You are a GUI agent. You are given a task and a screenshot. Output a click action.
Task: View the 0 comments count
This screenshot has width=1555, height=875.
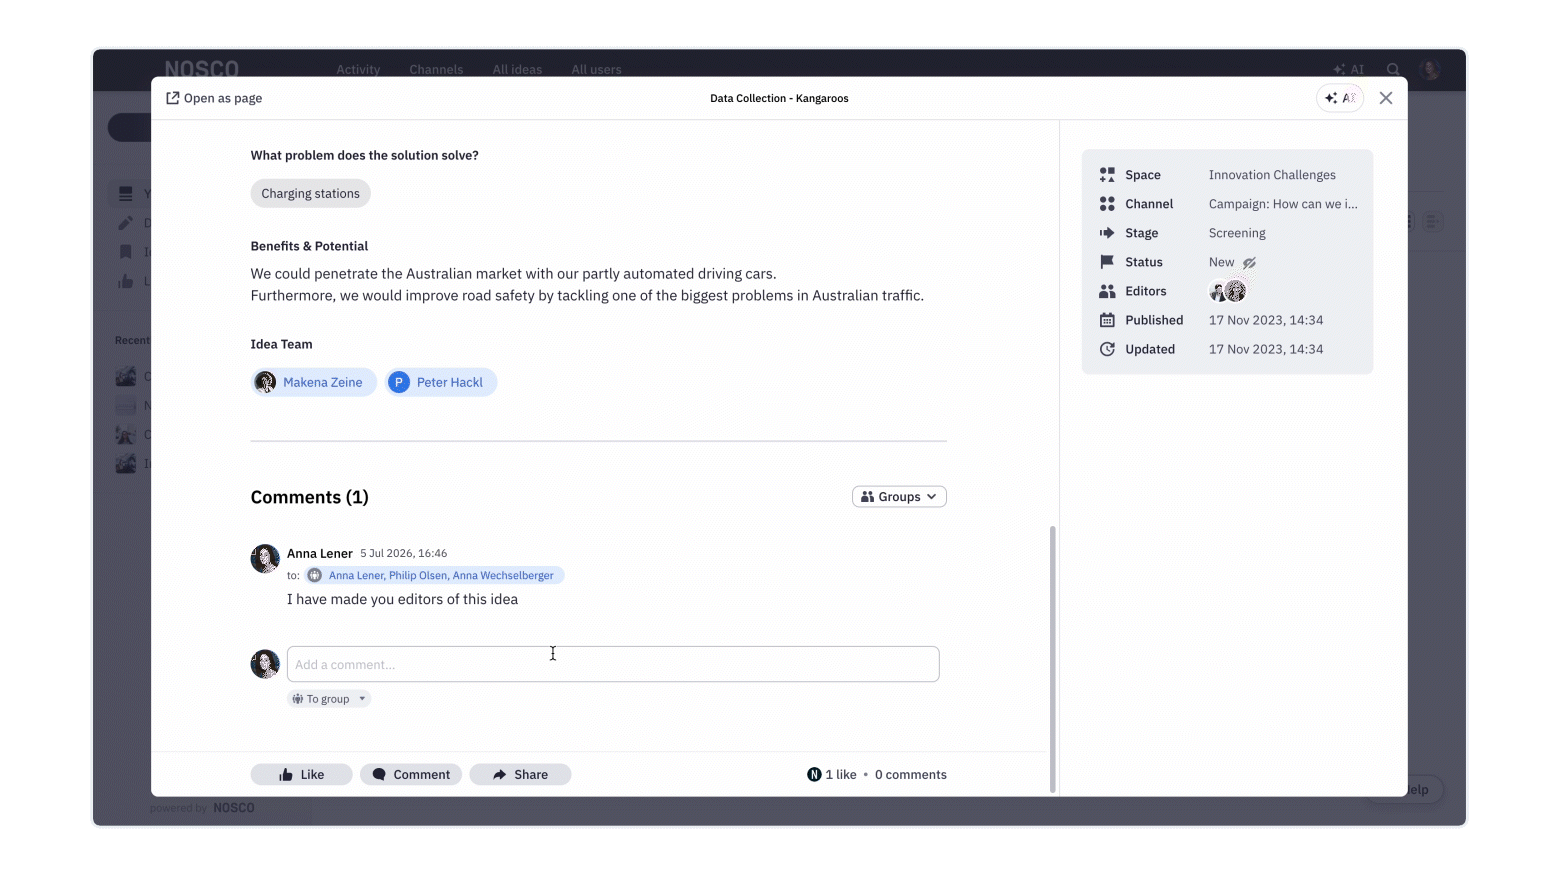click(911, 775)
